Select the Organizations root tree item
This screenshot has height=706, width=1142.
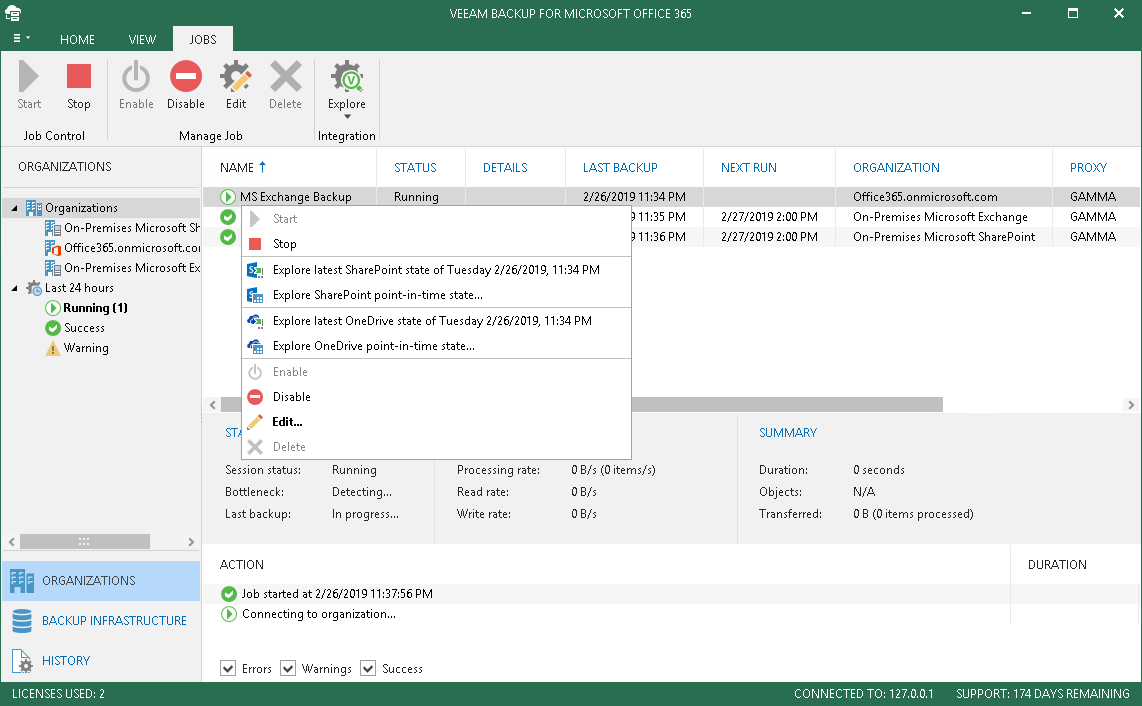click(x=82, y=208)
